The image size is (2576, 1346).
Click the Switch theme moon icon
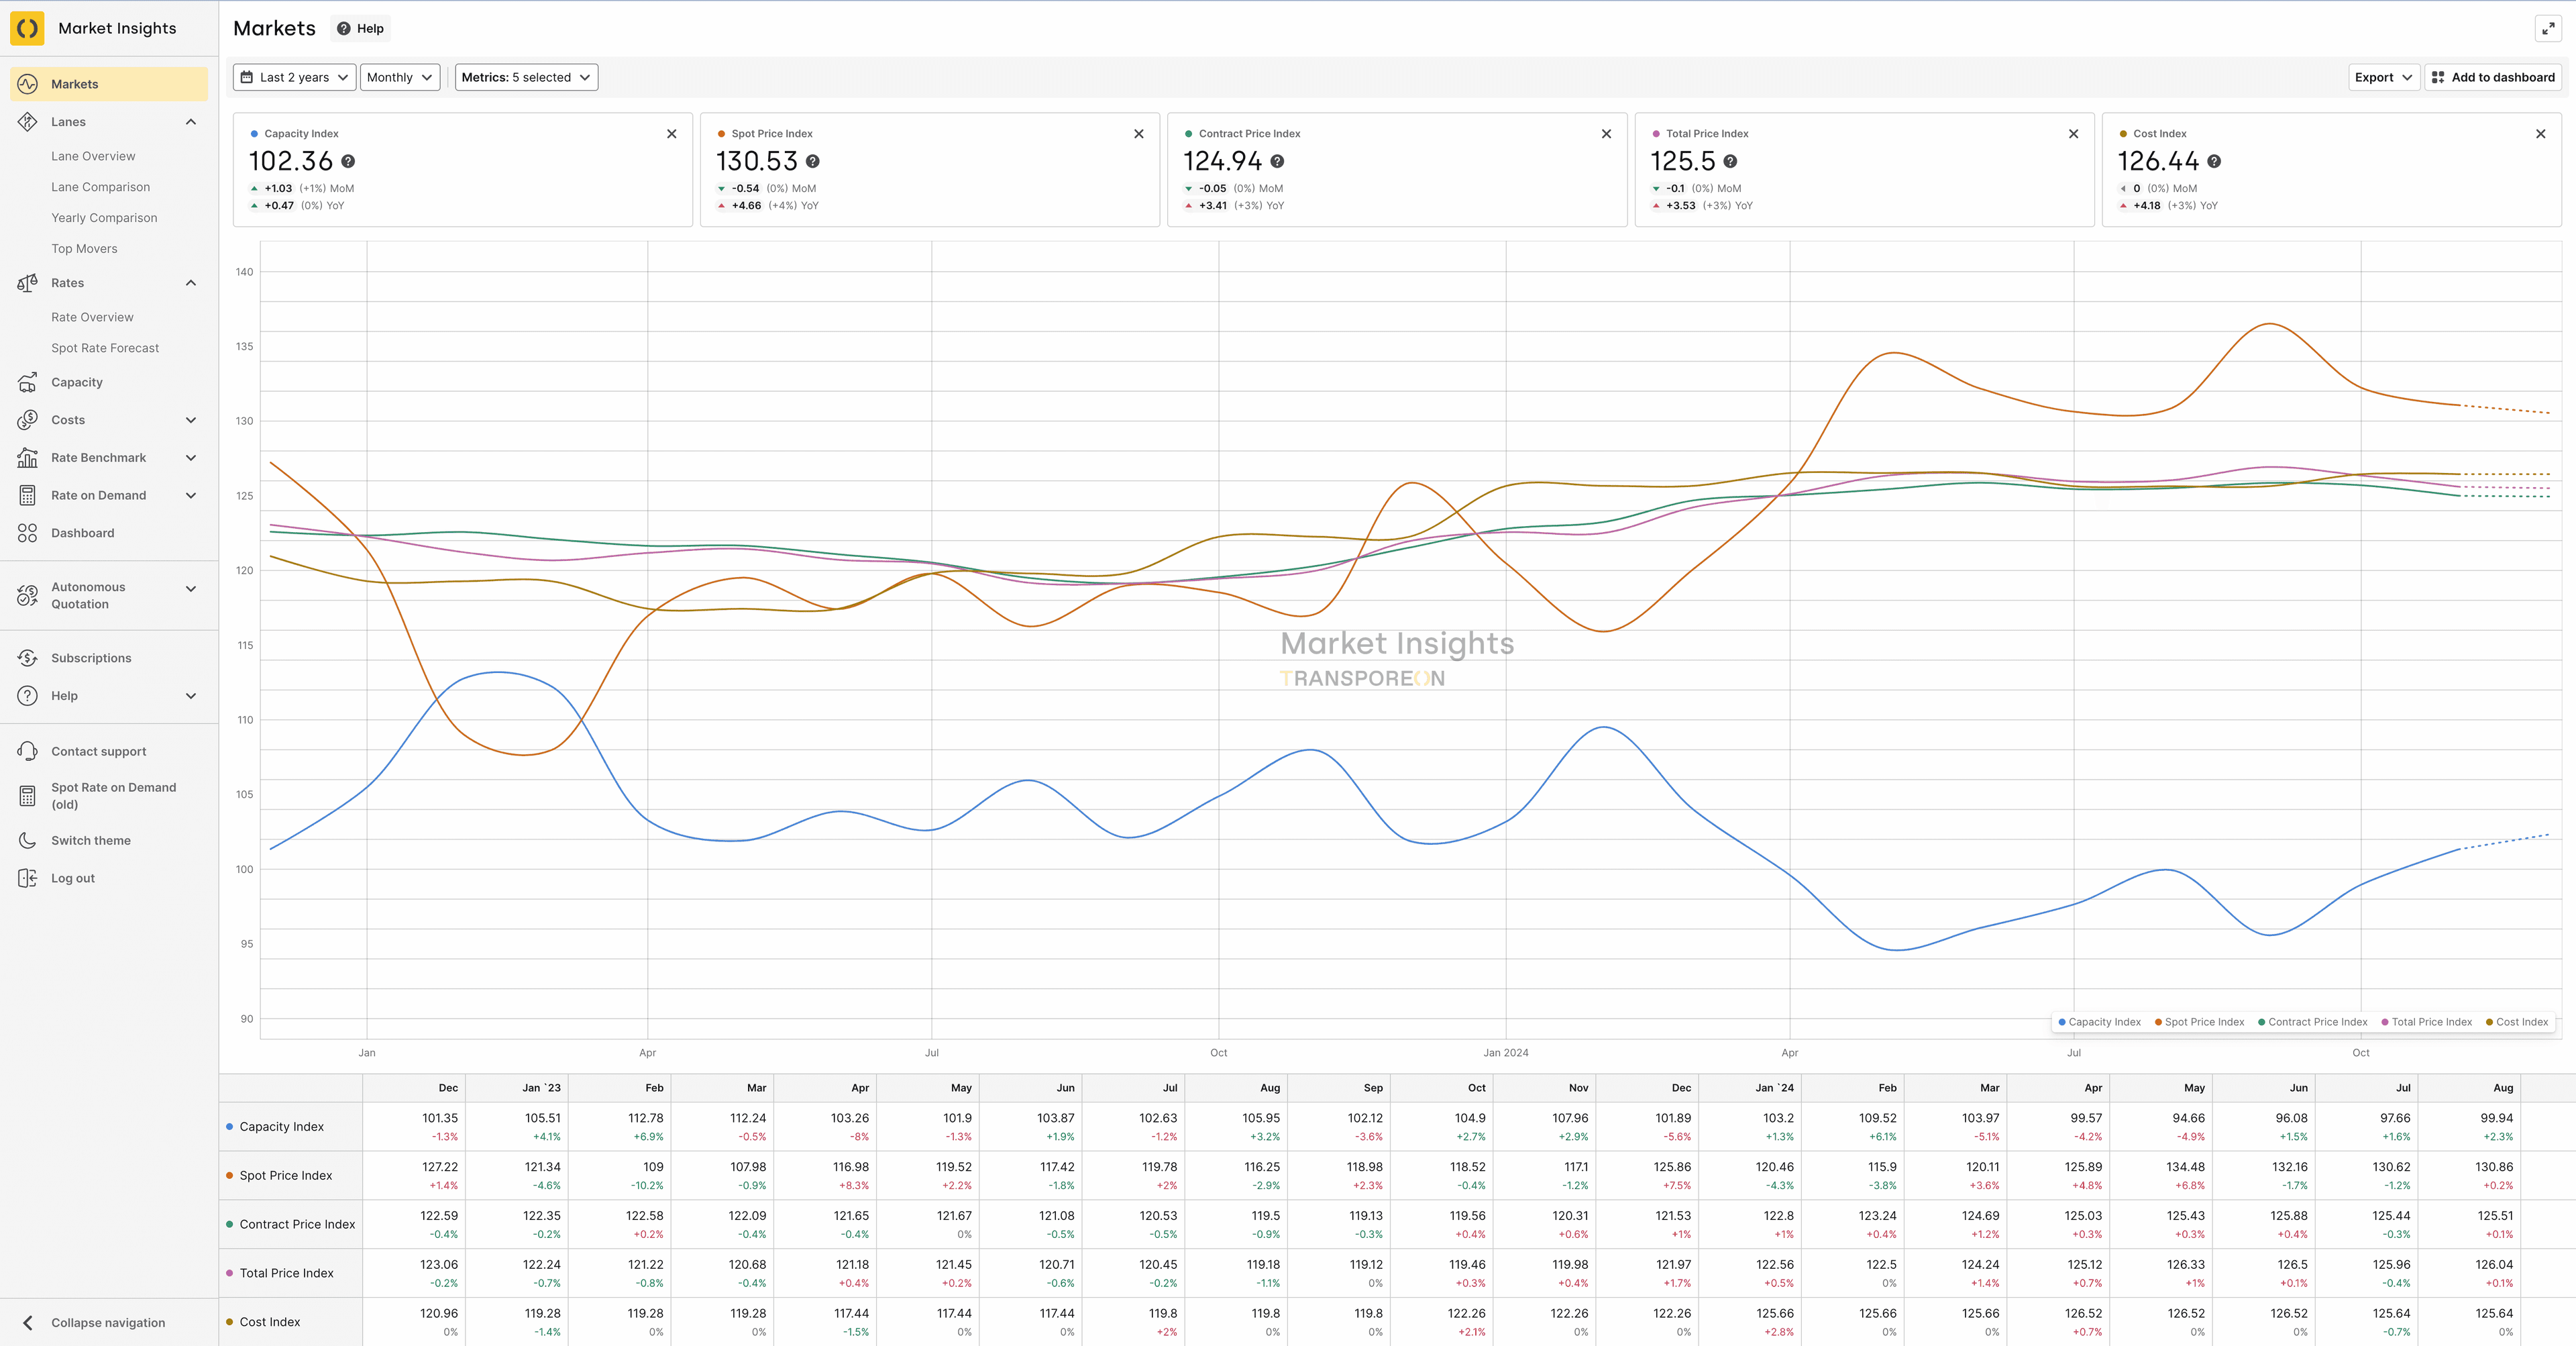[x=27, y=841]
